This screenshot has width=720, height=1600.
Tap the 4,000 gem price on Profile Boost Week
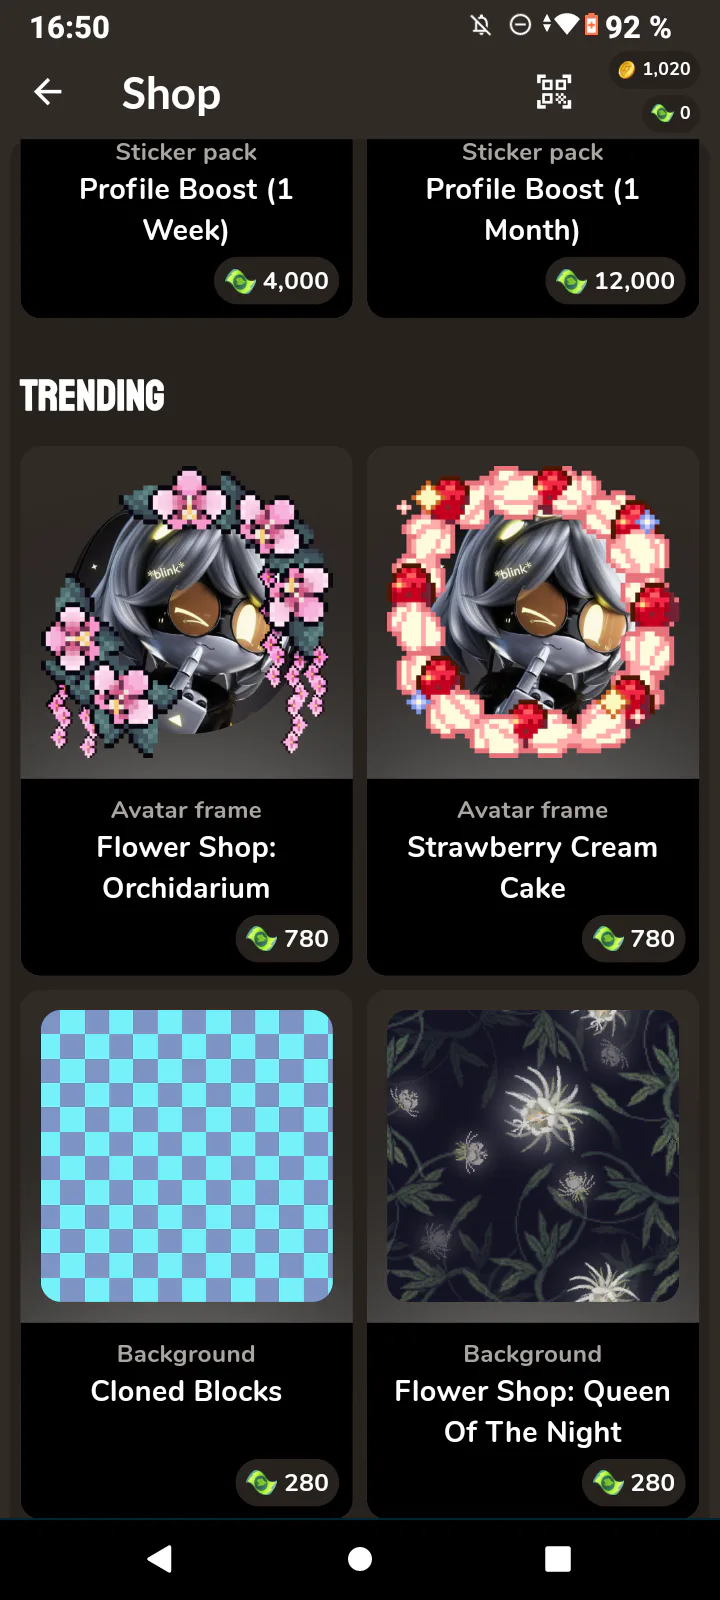pos(277,281)
